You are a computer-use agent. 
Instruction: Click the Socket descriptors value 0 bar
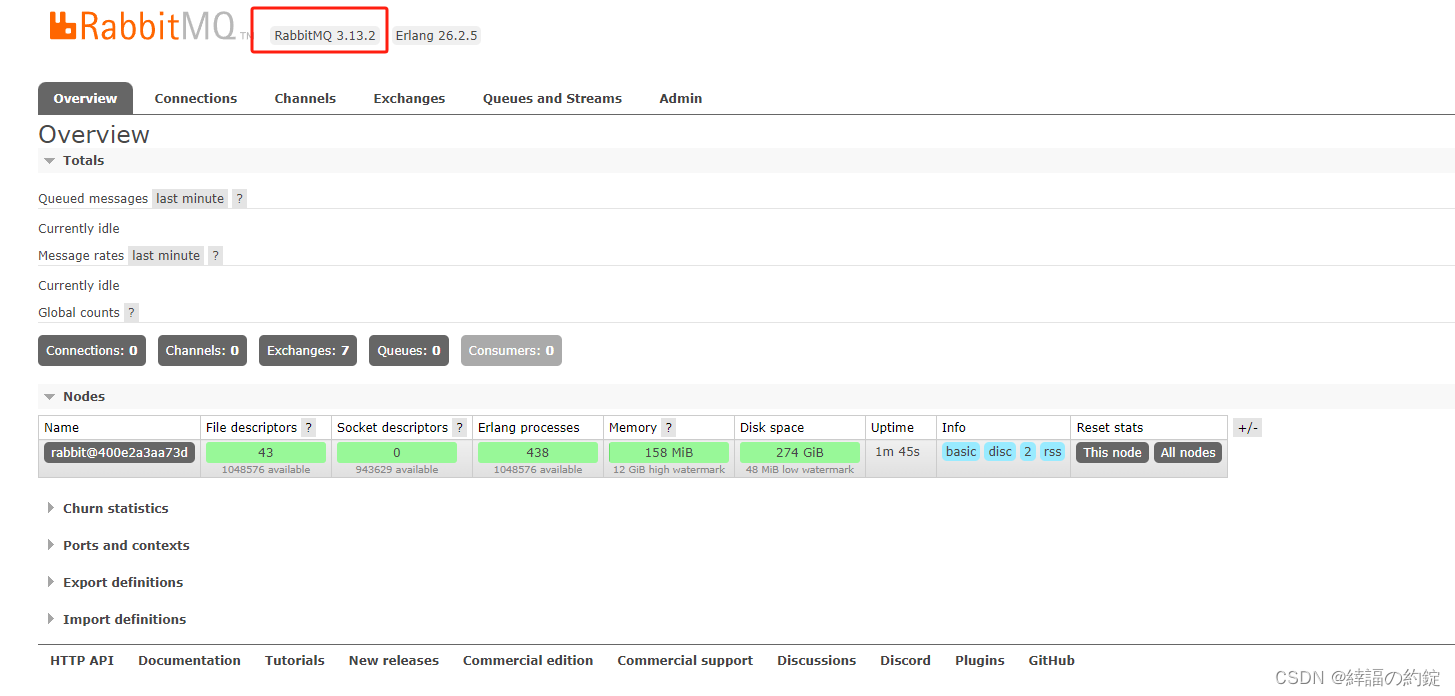click(x=397, y=453)
